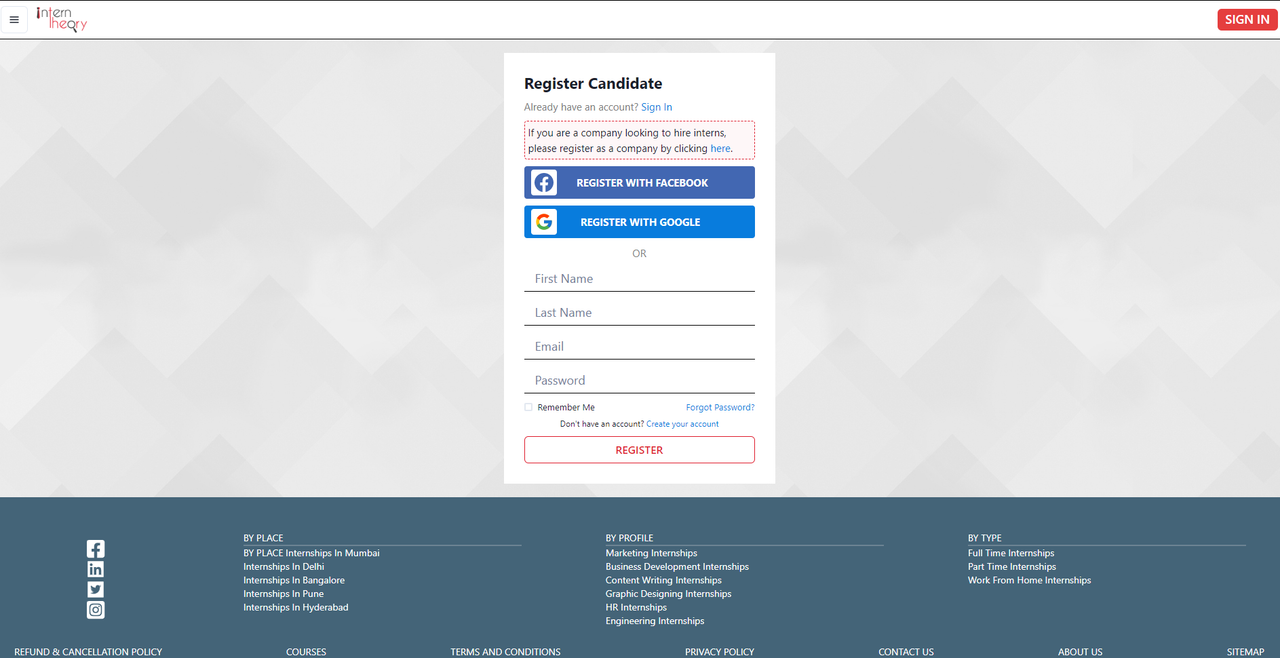
Task: Open the footer LinkedIn icon
Action: [x=95, y=569]
